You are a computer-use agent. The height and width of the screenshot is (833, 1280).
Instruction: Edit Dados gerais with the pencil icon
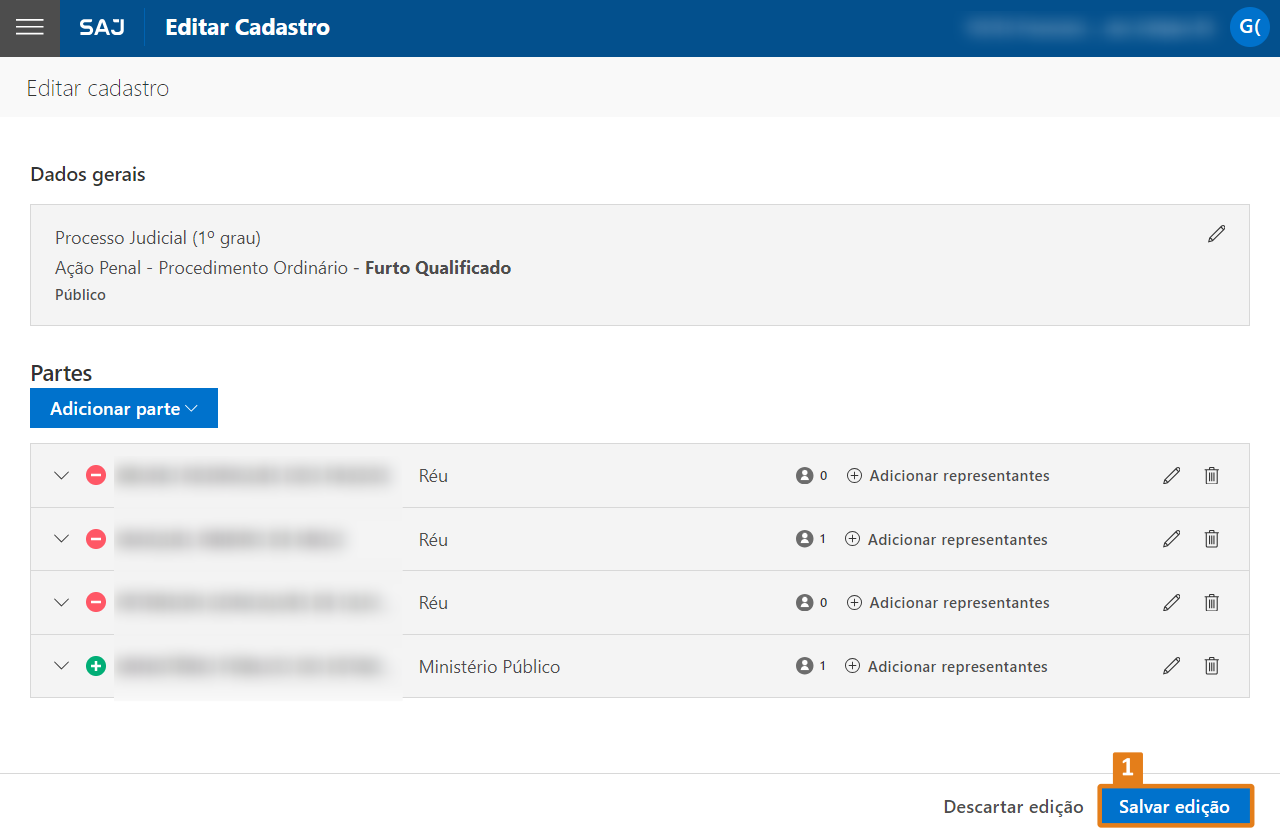tap(1216, 234)
